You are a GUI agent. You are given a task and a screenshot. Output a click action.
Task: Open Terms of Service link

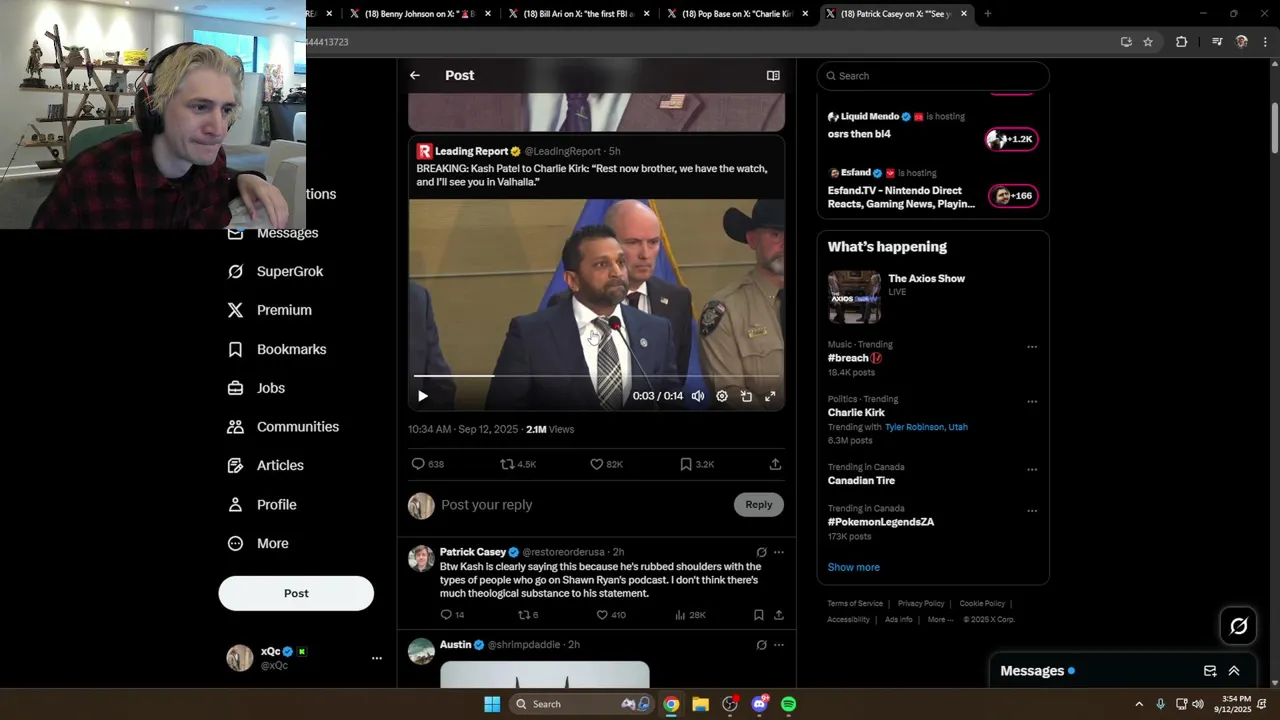[x=855, y=604]
